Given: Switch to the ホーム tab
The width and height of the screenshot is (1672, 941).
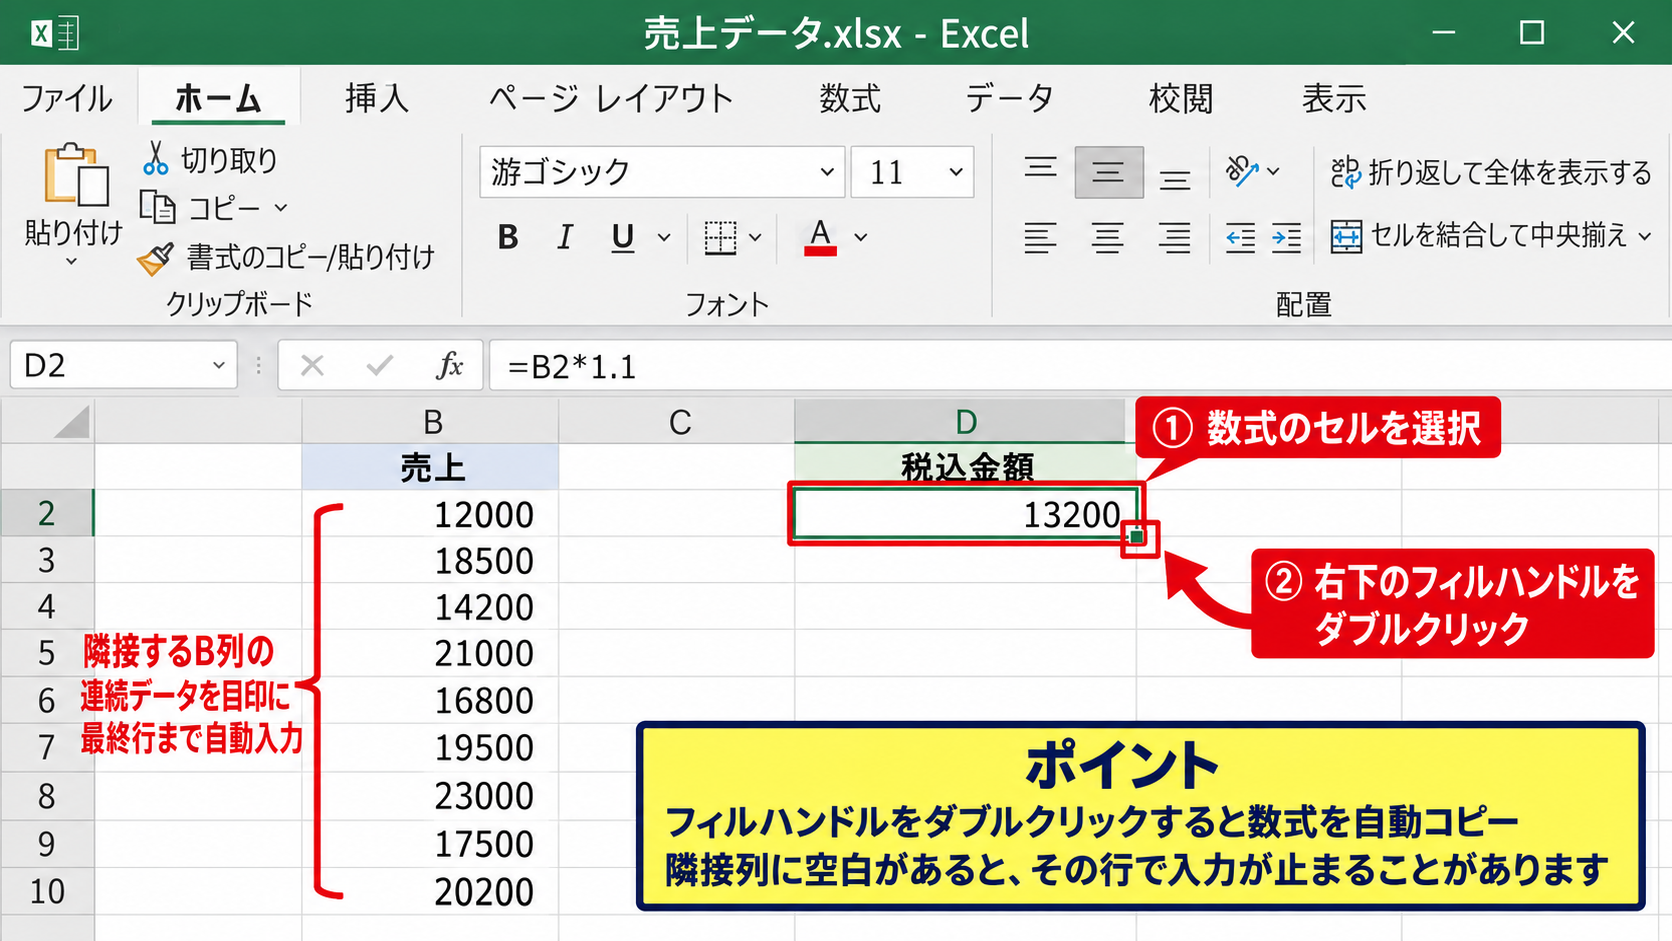Looking at the screenshot, I should click(218, 98).
